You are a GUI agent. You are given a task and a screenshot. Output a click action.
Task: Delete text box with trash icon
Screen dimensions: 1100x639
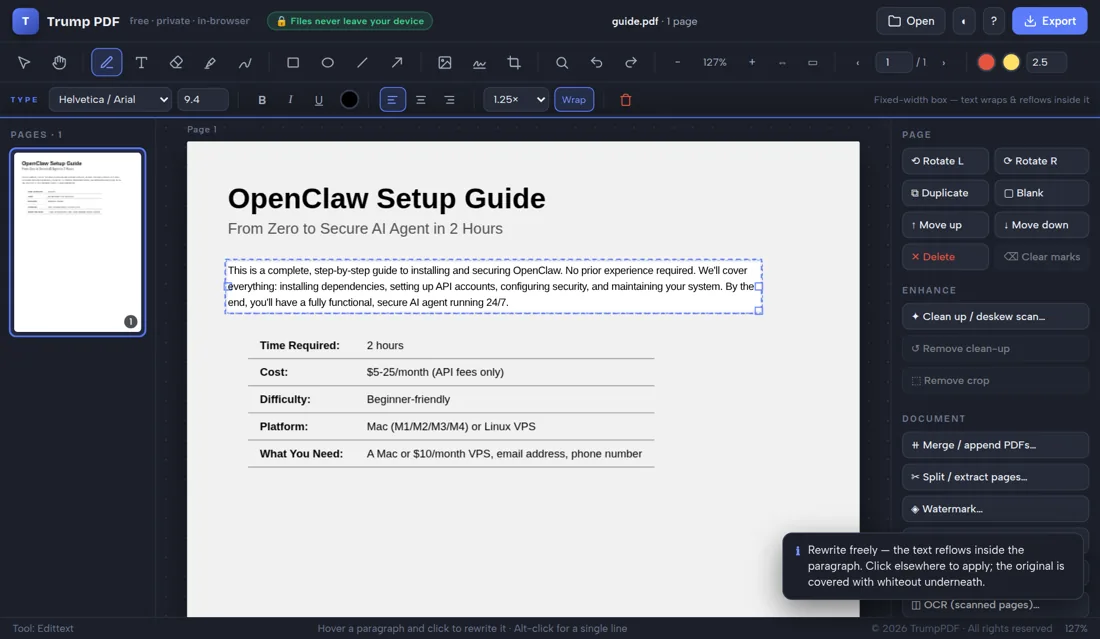click(626, 100)
